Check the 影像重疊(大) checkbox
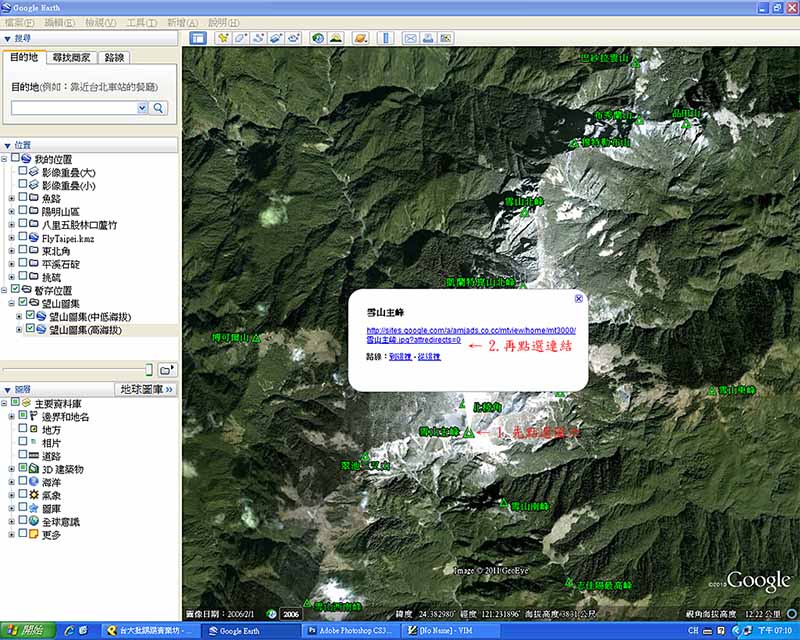This screenshot has width=800, height=640. [x=23, y=170]
